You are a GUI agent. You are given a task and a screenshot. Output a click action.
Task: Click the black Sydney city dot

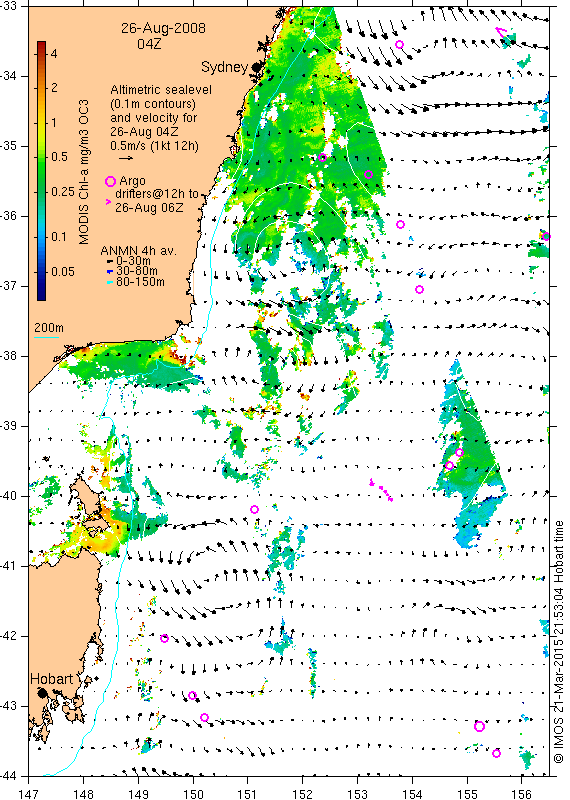[256, 67]
